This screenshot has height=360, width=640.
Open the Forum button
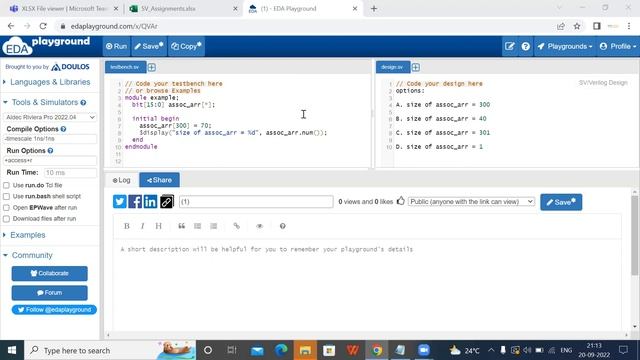pos(49,293)
